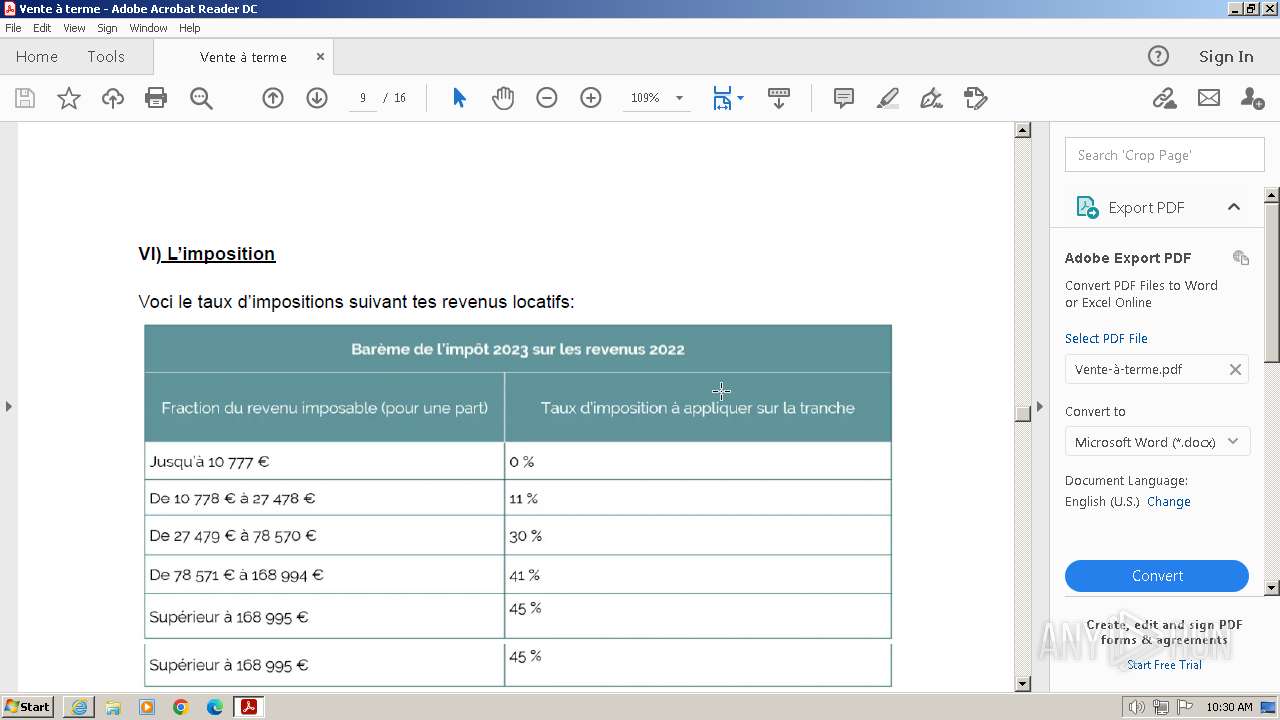
Task: Share with others via person-plus icon
Action: (x=1252, y=98)
